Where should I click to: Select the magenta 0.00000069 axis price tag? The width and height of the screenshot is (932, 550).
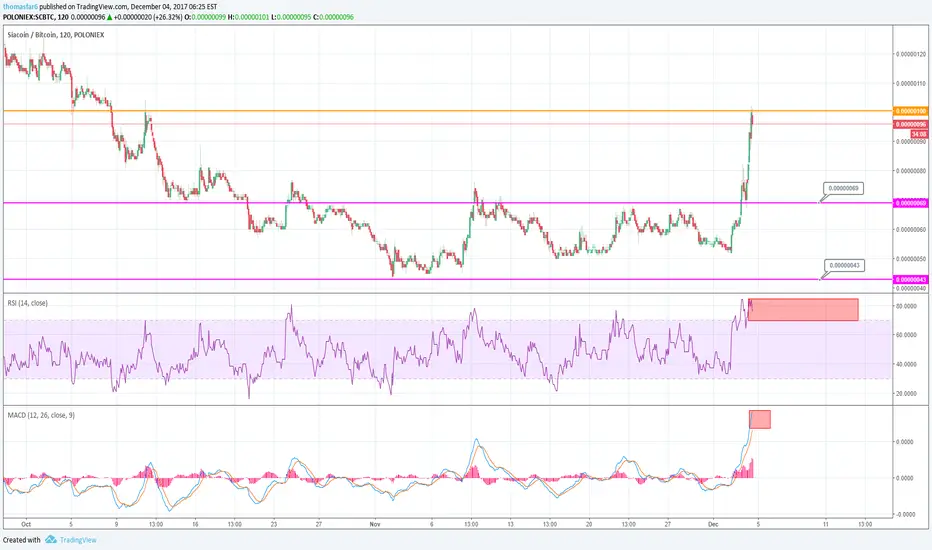[911, 203]
